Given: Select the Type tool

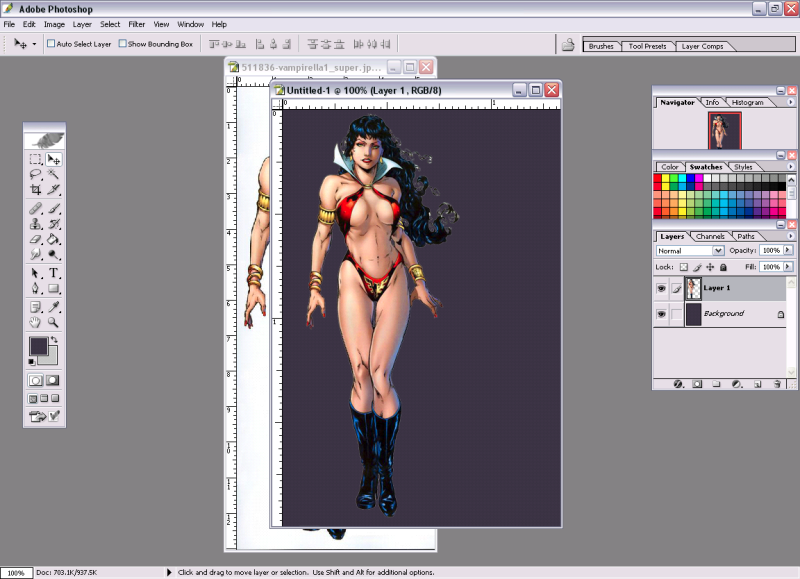Looking at the screenshot, I should pyautogui.click(x=54, y=273).
